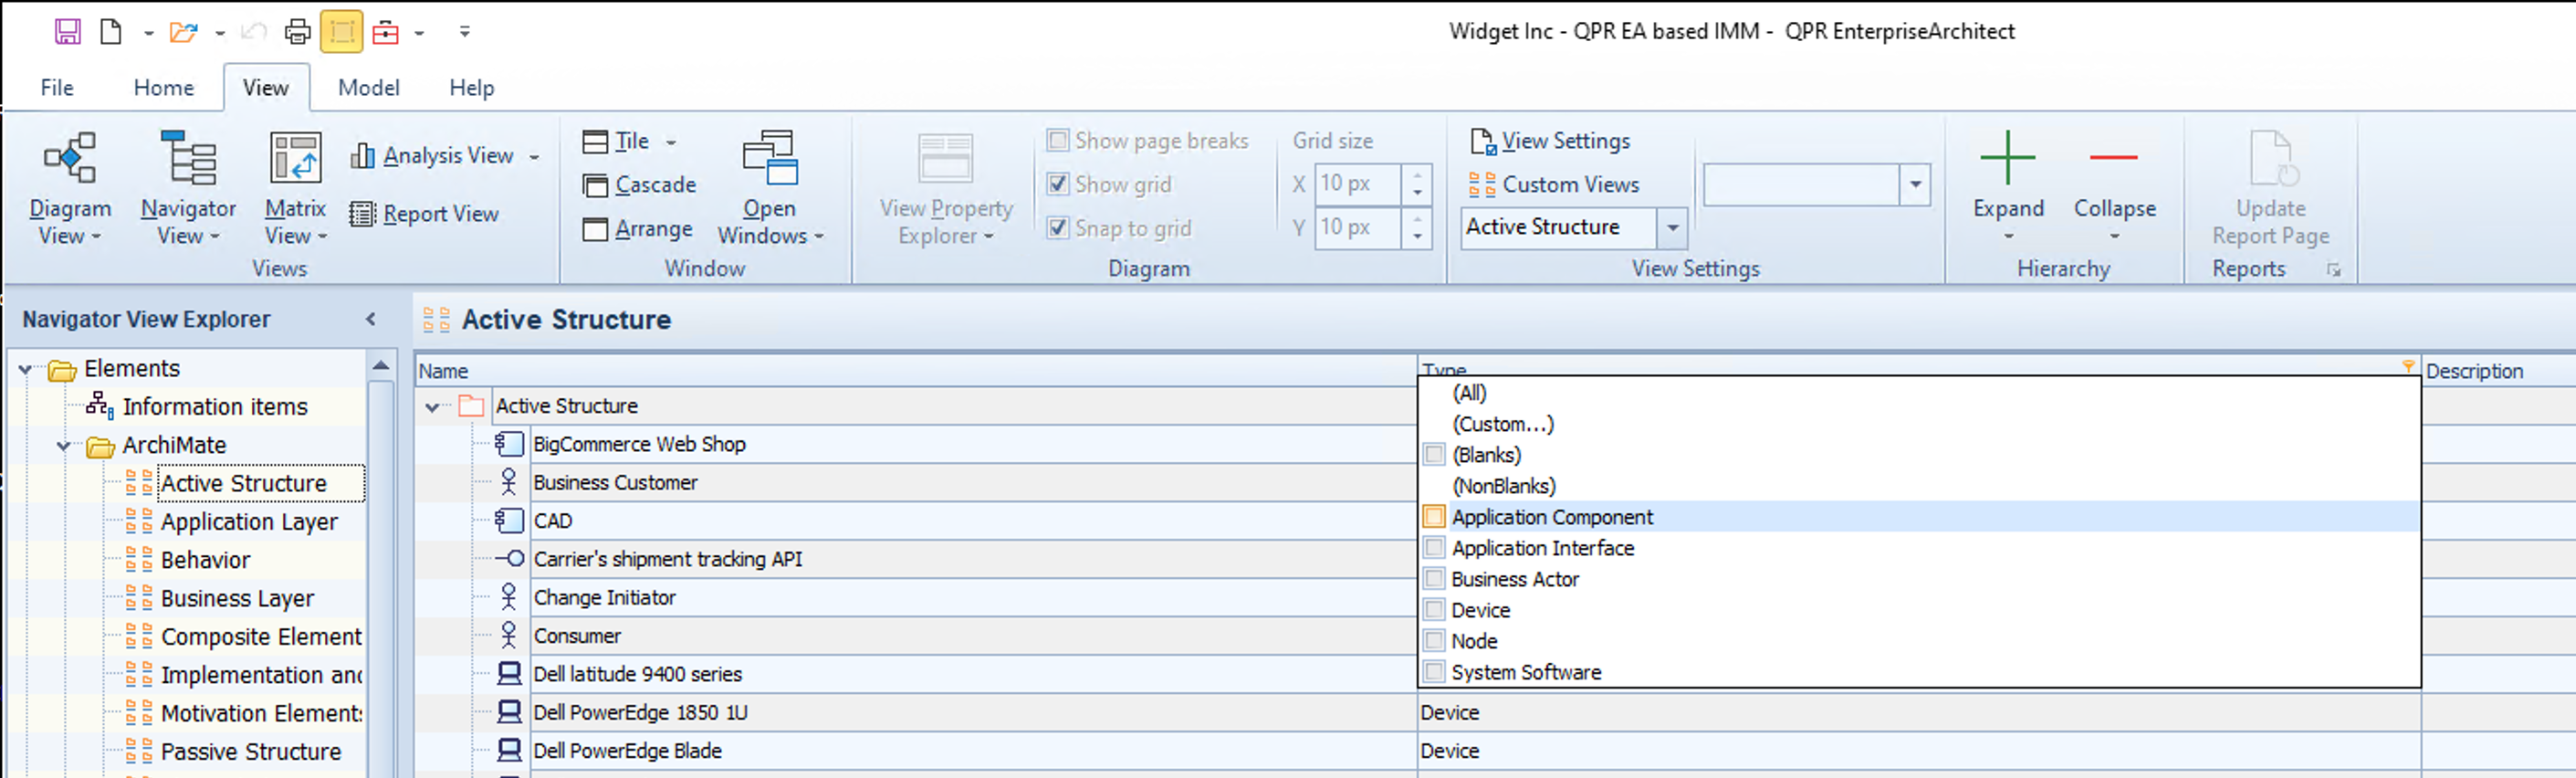Screen dimensions: 2576x778
Task: Click the green Expand hierarchy icon
Action: pyautogui.click(x=2007, y=158)
